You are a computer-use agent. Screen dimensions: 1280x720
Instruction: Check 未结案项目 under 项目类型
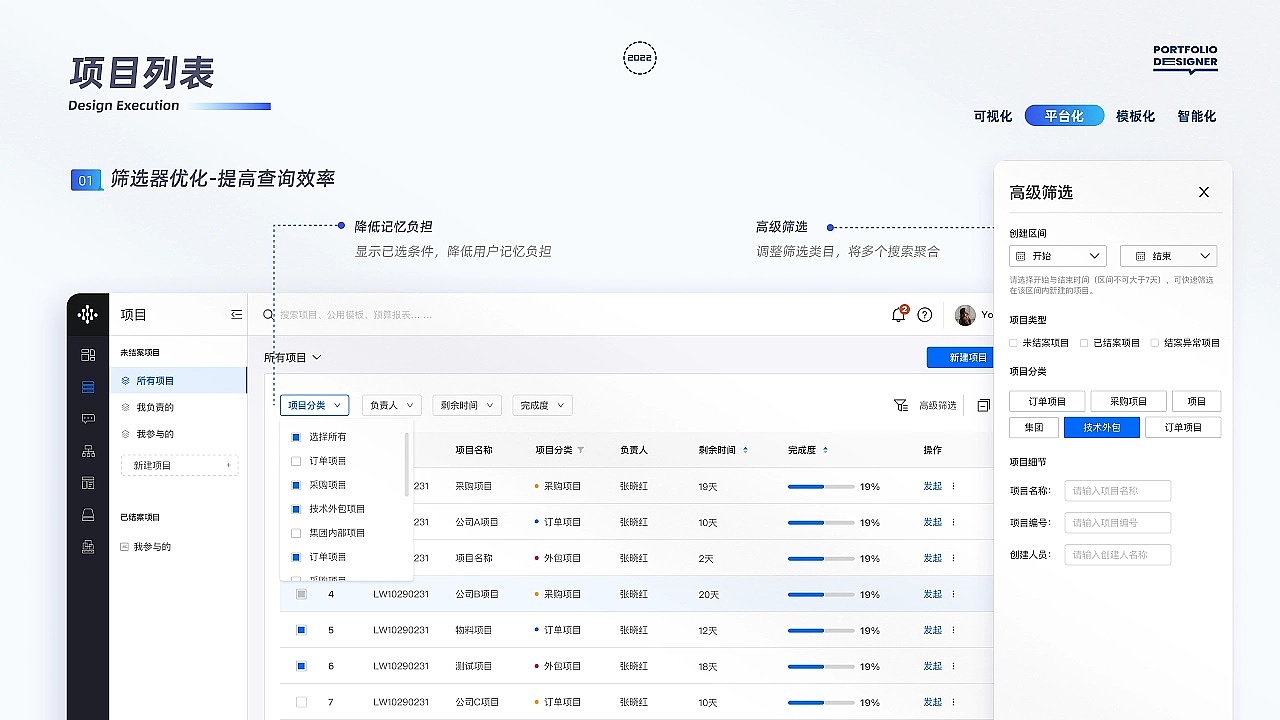click(x=1013, y=343)
